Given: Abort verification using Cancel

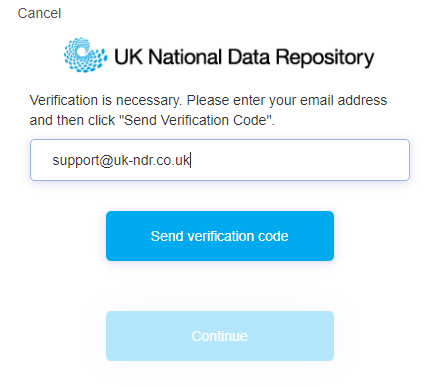Looking at the screenshot, I should pos(39,14).
